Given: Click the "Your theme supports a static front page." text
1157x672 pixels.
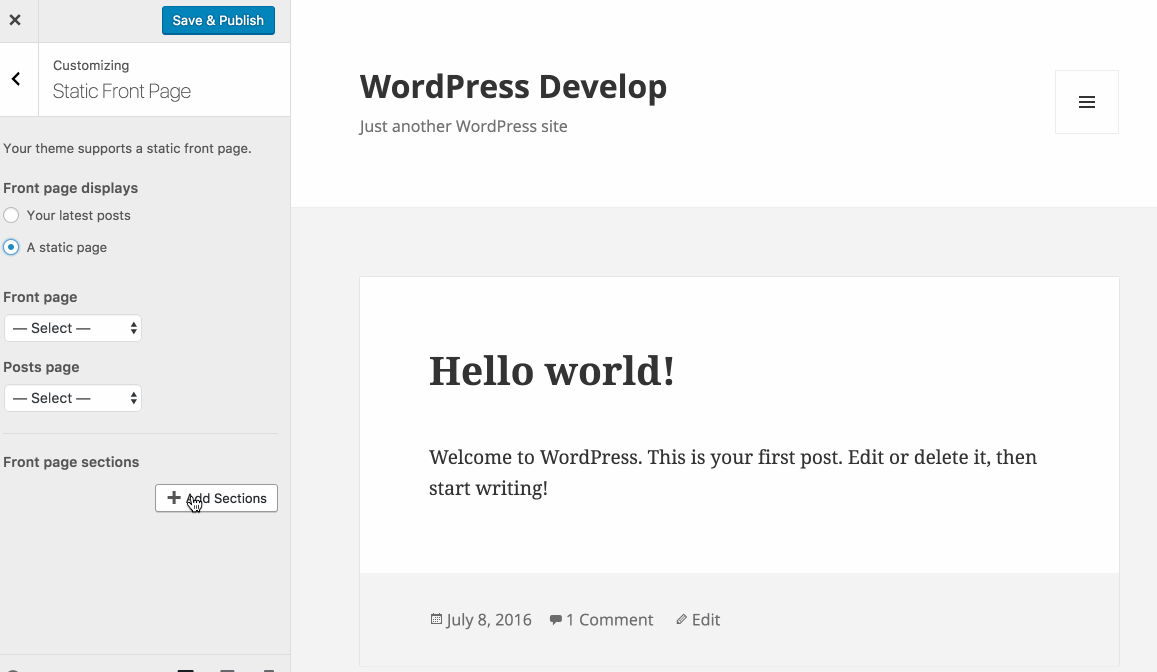Looking at the screenshot, I should pyautogui.click(x=127, y=148).
